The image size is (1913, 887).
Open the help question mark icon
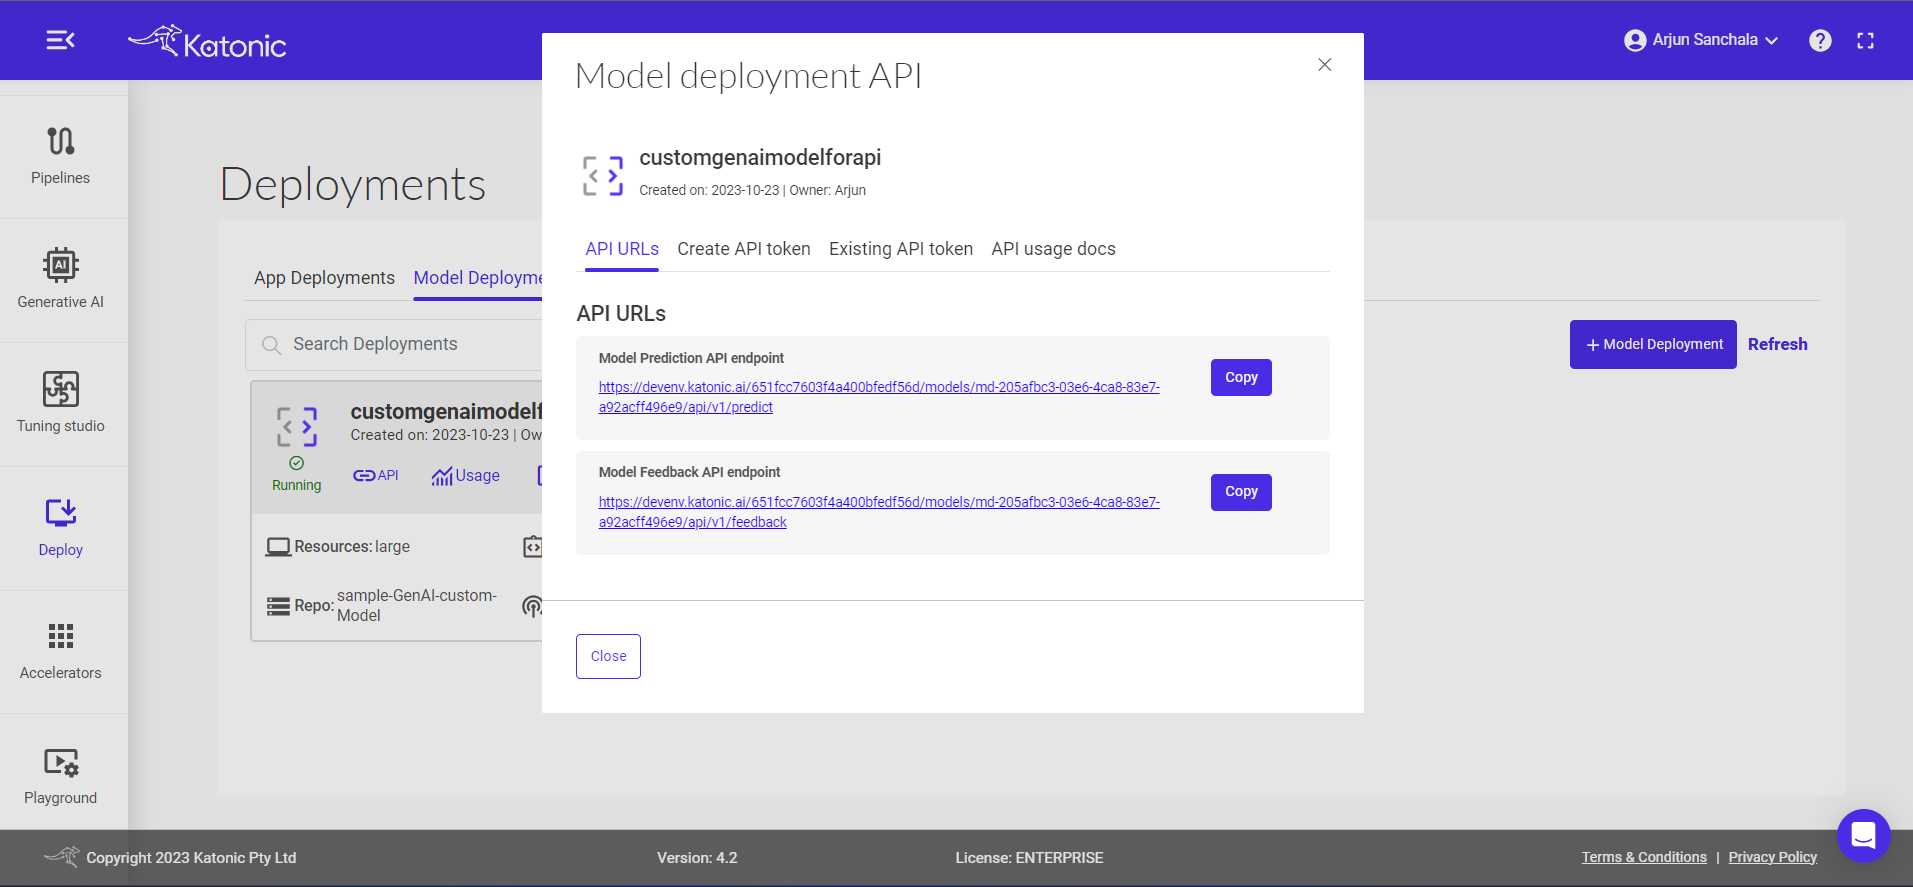[1820, 40]
